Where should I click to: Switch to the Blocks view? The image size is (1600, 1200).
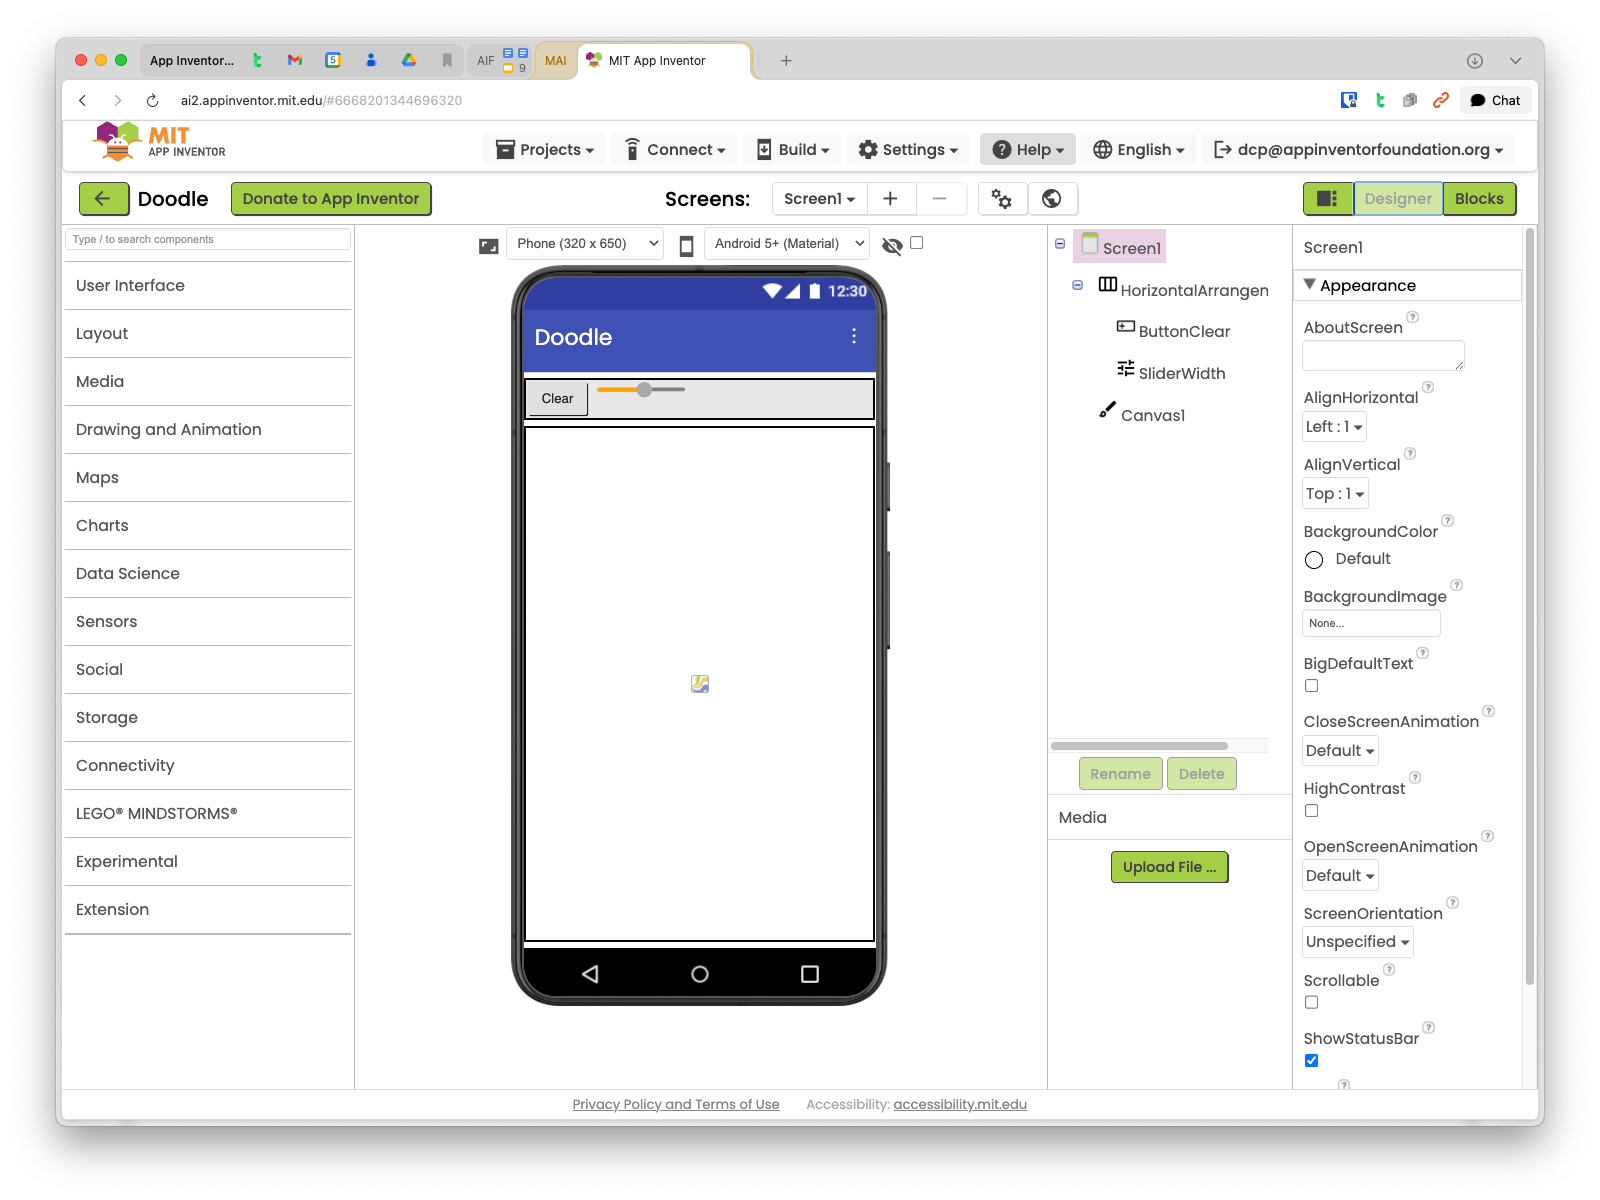coord(1479,199)
